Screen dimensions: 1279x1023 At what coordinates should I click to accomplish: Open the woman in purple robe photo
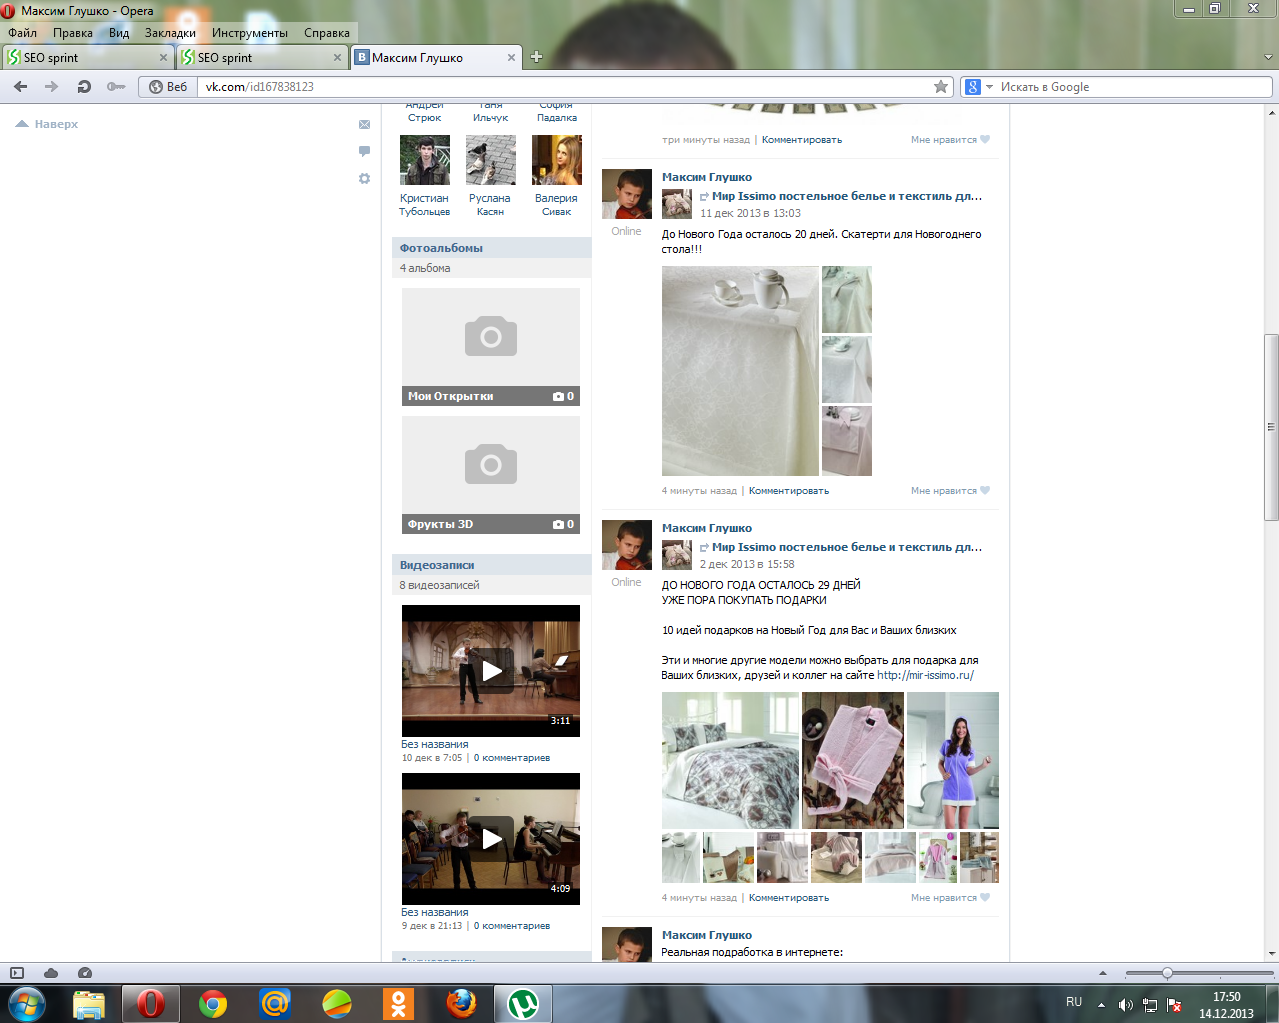(x=953, y=760)
